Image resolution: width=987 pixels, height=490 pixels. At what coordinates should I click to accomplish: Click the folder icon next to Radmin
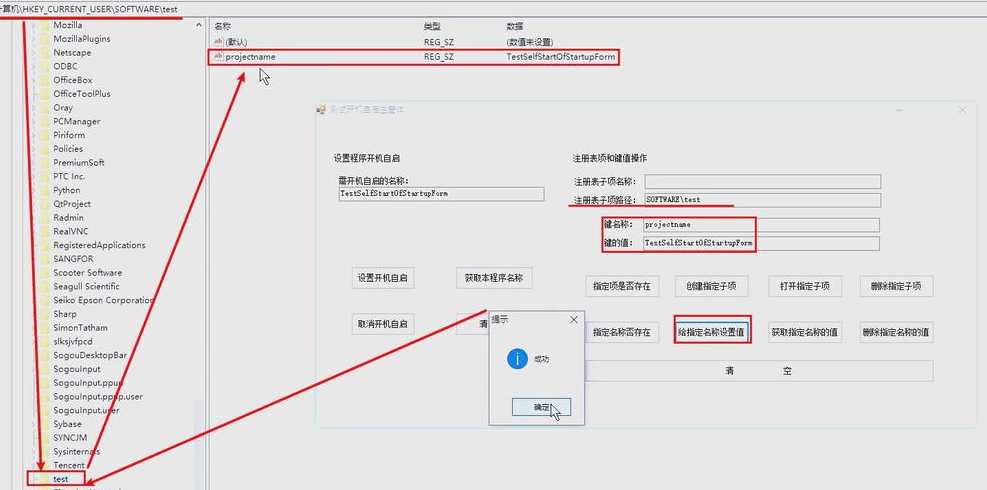[x=43, y=218]
